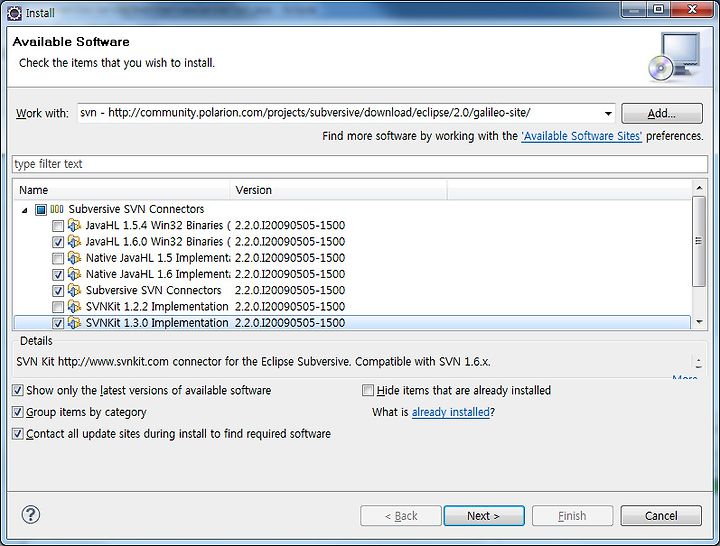Click the Native JavaHL 1.6 Implementation feature icon
This screenshot has width=720, height=546.
(74, 274)
